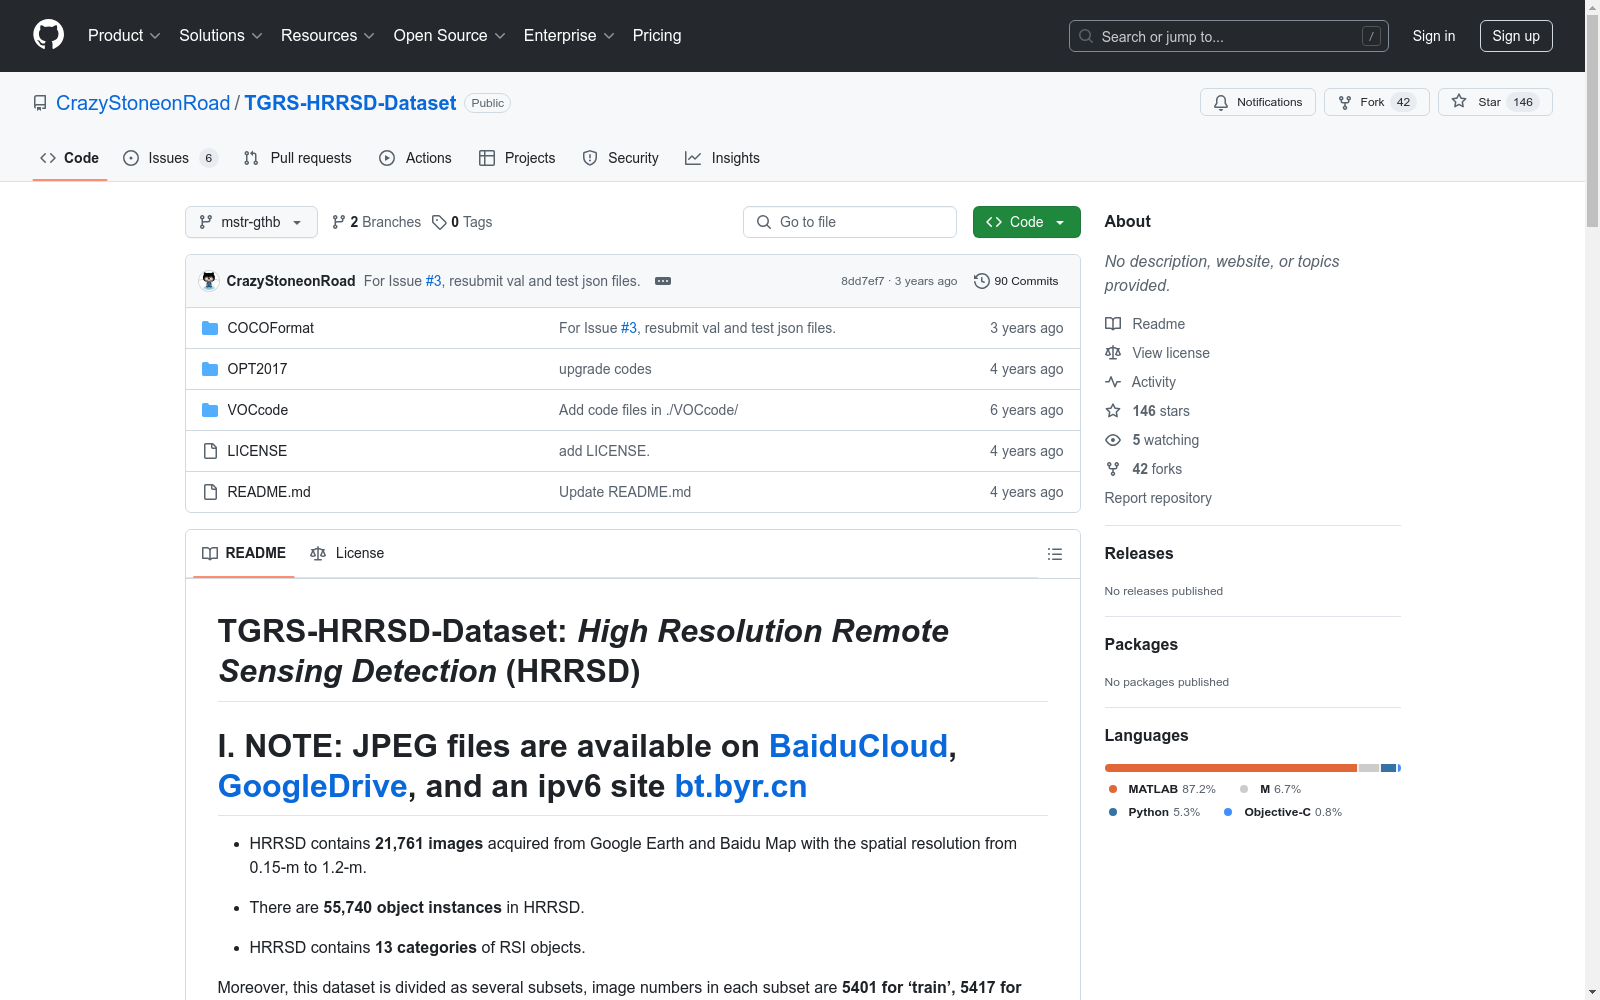
Task: Click the 8dd7ef7 commit hash
Action: [x=862, y=281]
